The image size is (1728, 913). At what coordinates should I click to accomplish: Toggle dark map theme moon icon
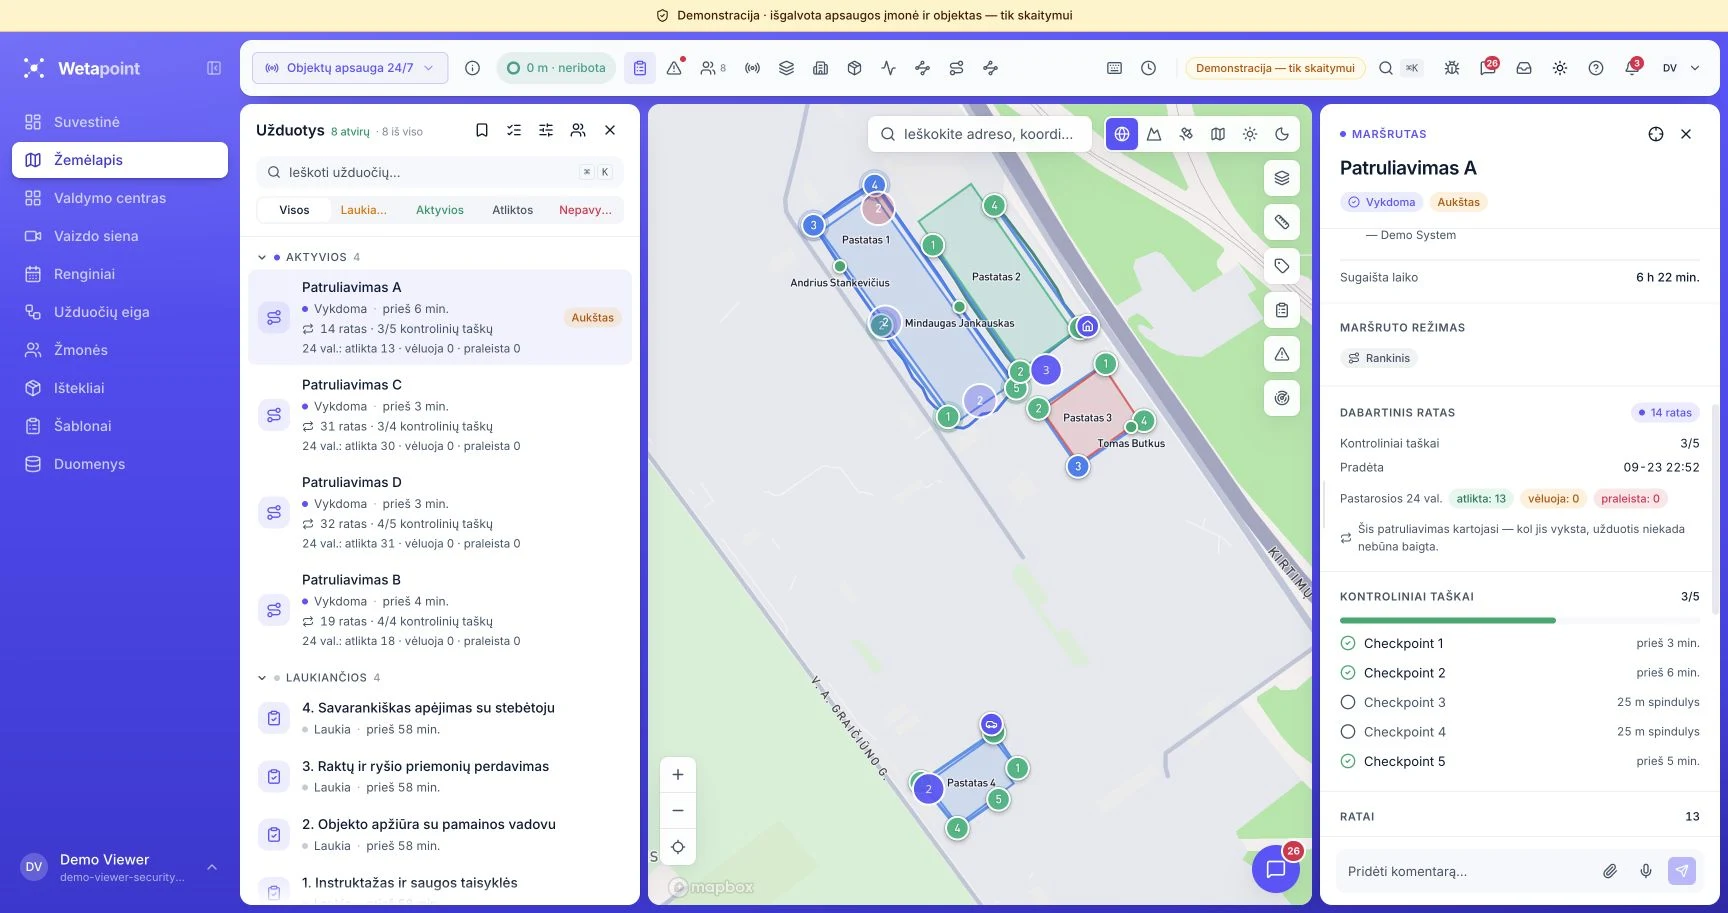[1282, 134]
